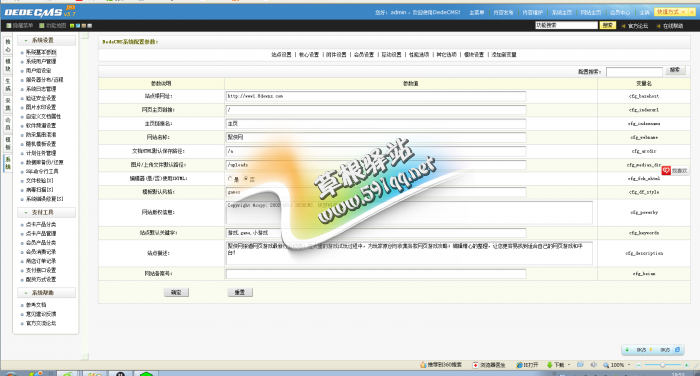Click the 浏览器医生 red cross icon
The height and width of the screenshot is (376, 700).
pyautogui.click(x=475, y=365)
